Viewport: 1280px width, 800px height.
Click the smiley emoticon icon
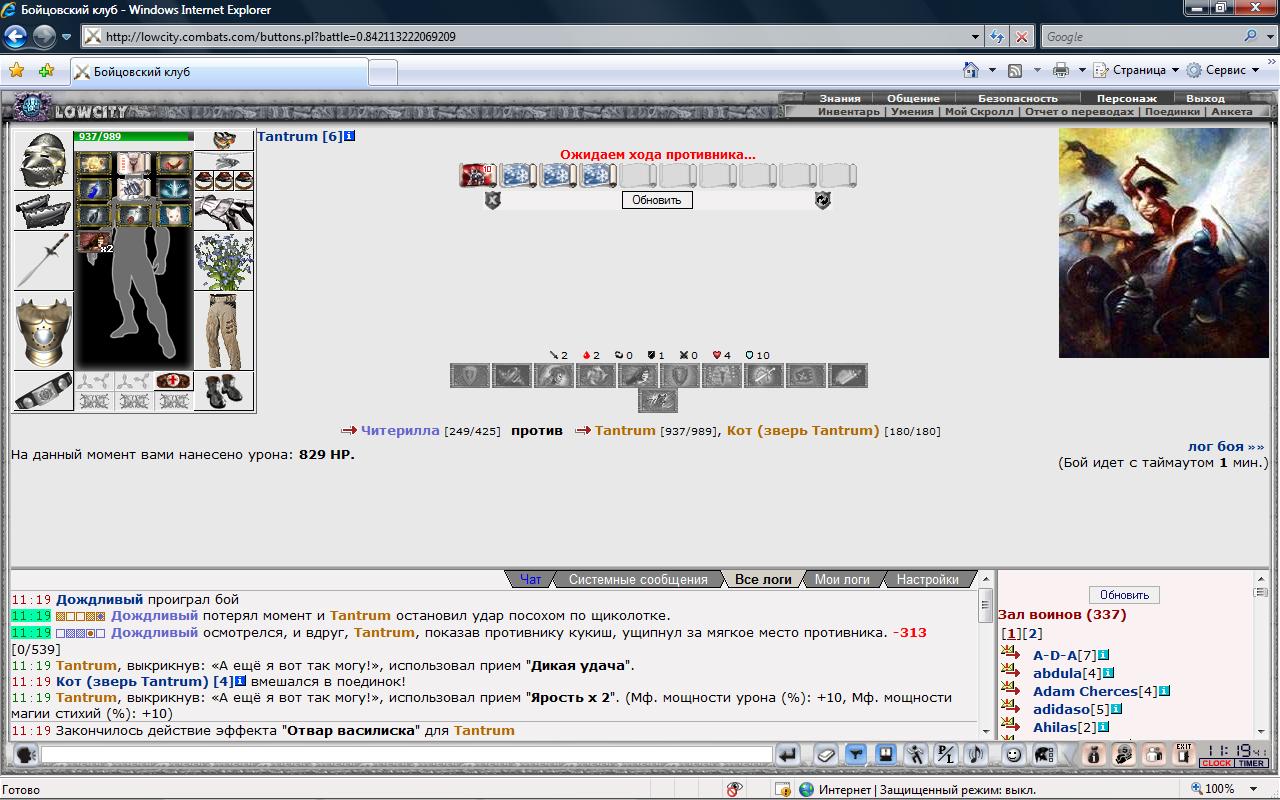[x=1014, y=755]
